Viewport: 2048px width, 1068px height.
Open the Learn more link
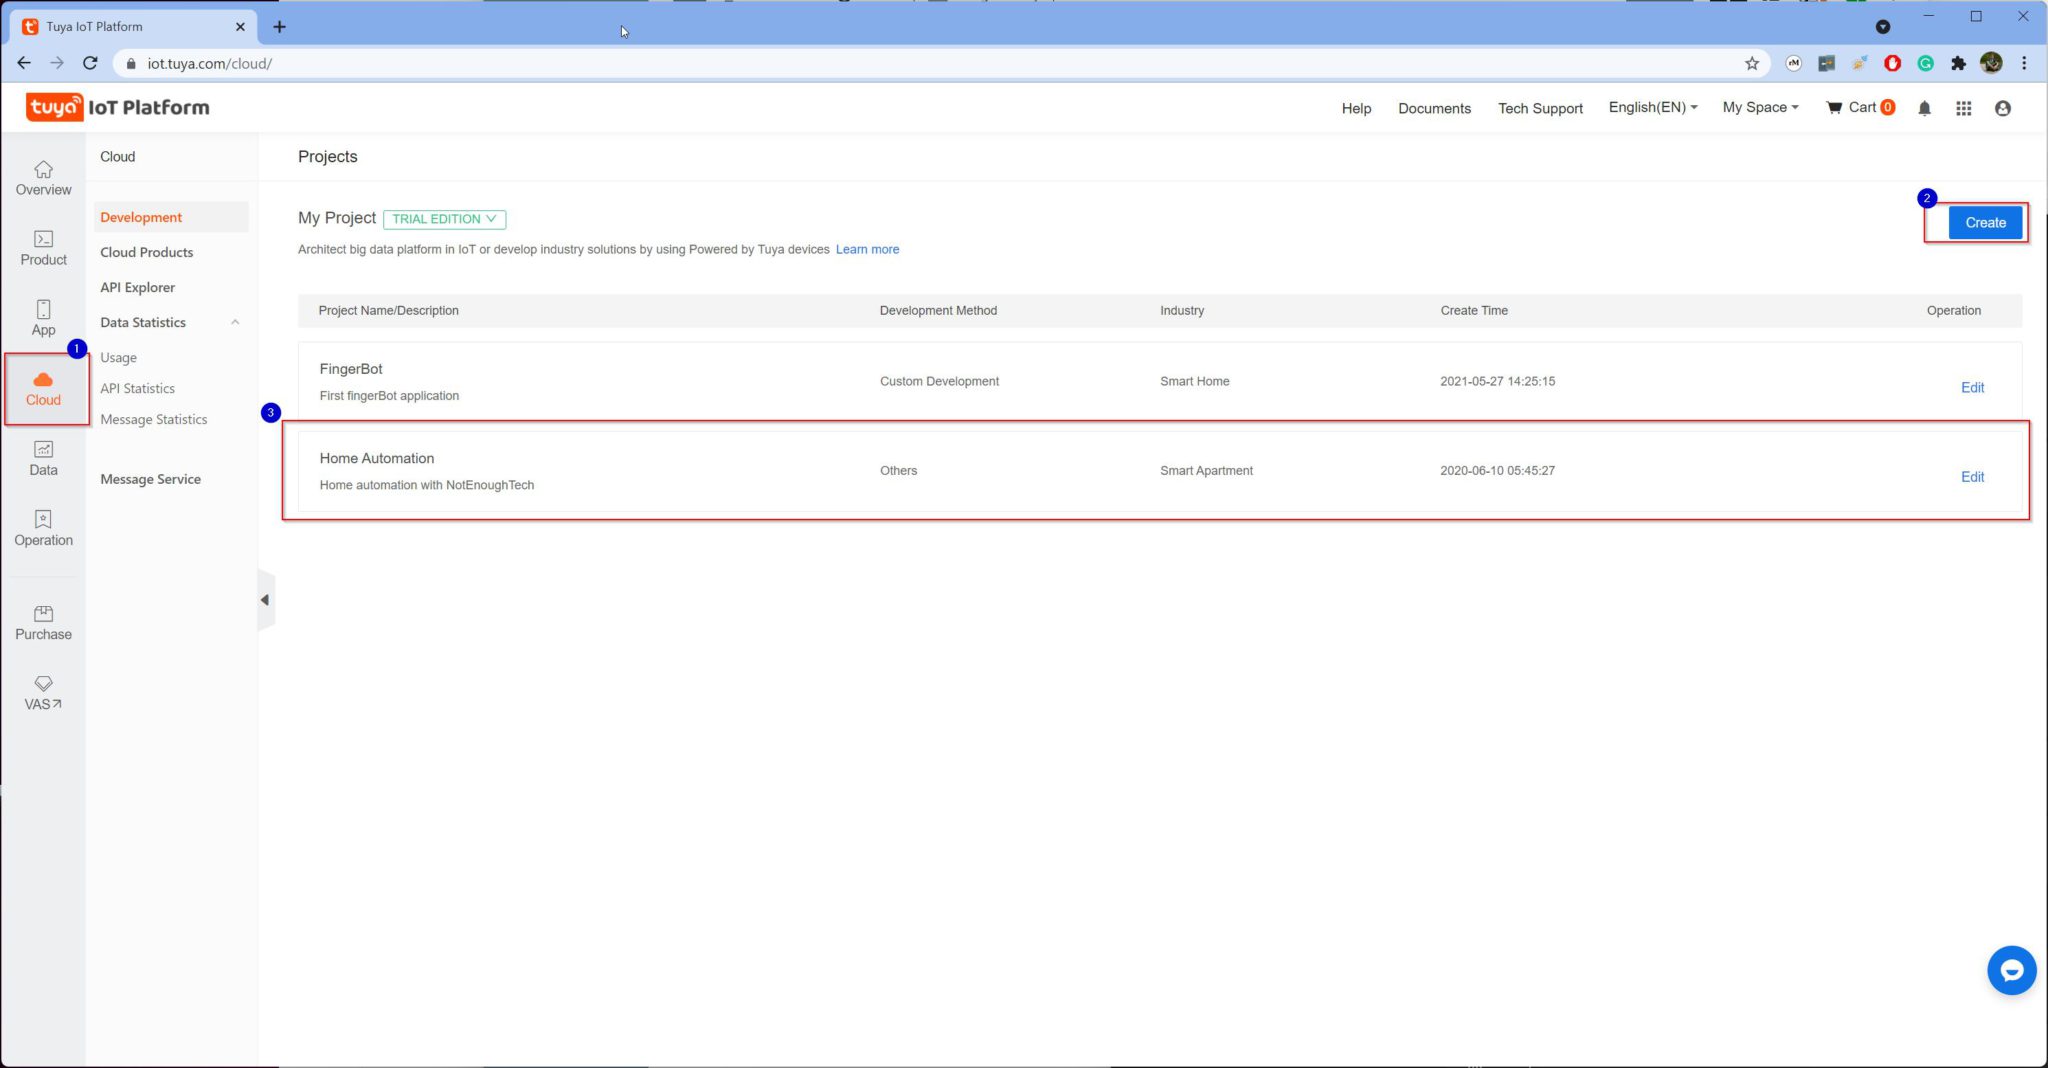click(866, 249)
